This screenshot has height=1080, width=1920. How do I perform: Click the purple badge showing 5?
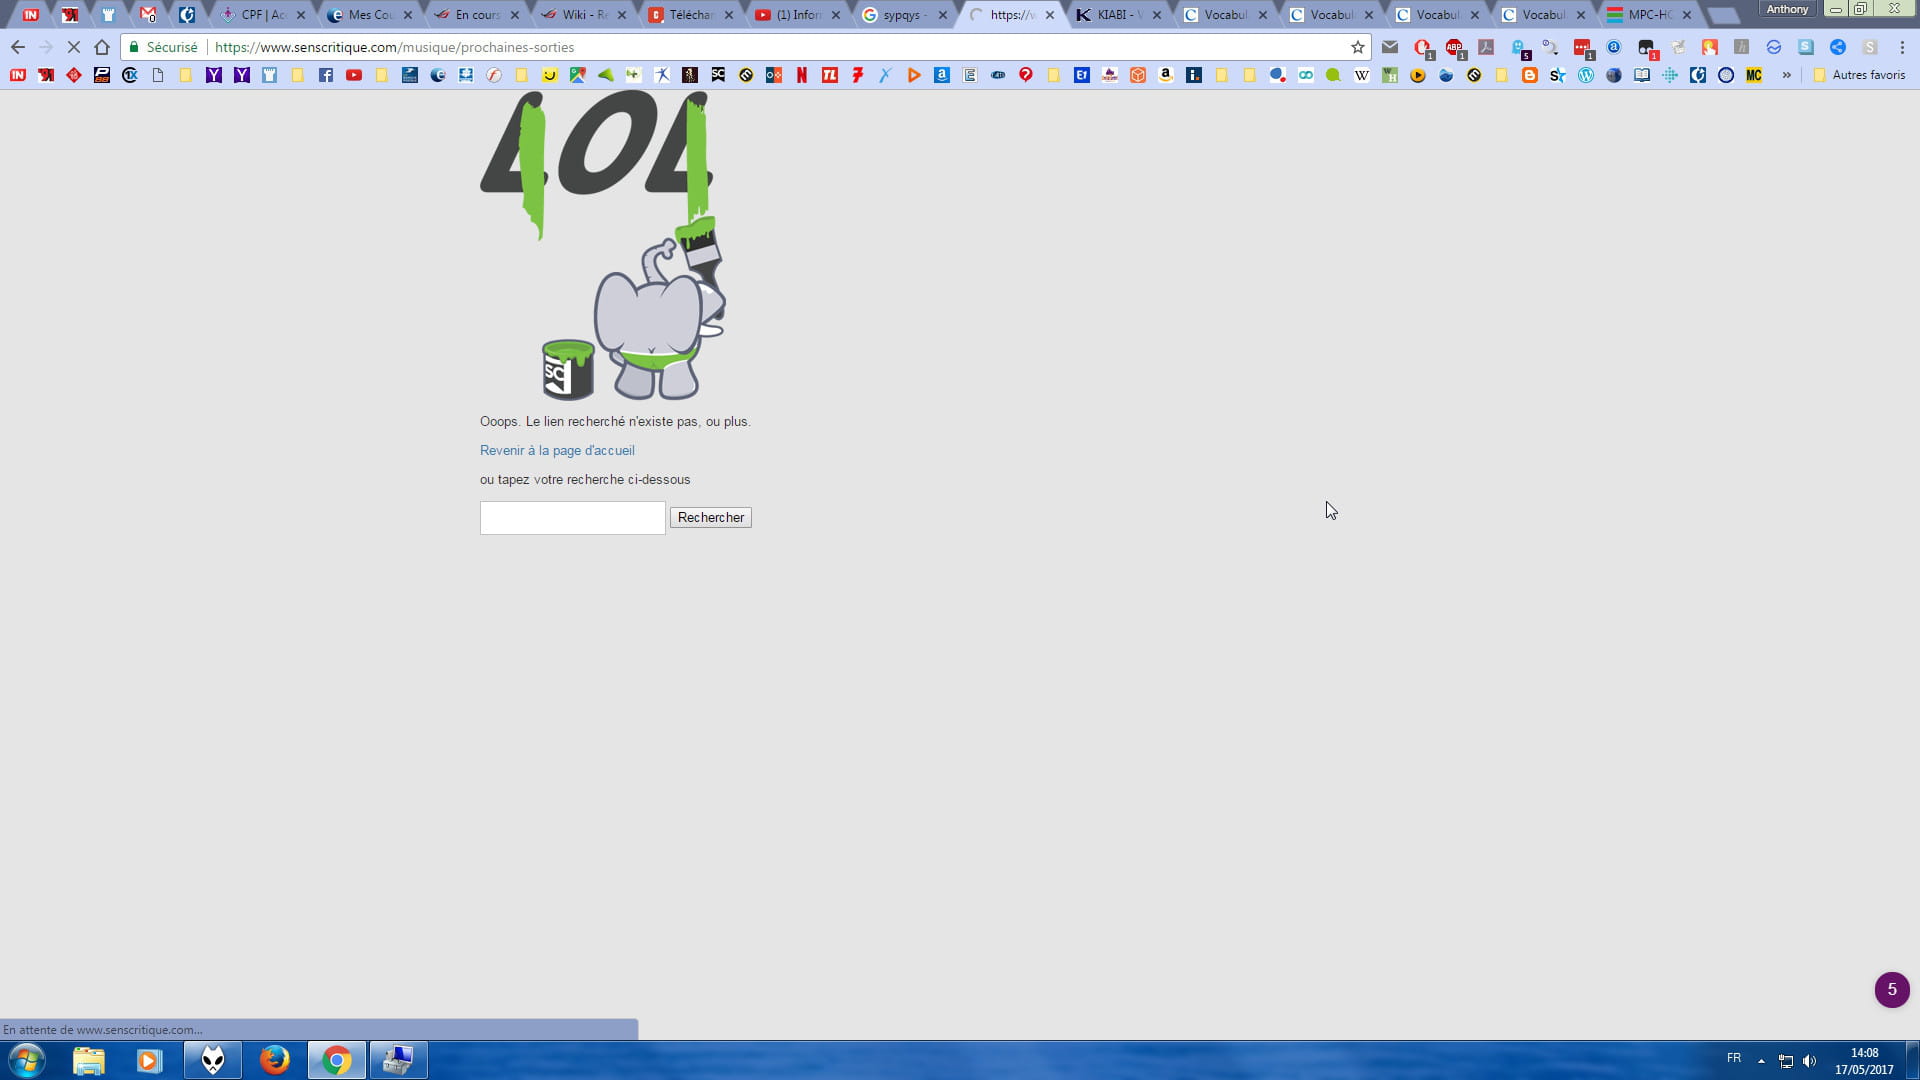(x=1892, y=990)
